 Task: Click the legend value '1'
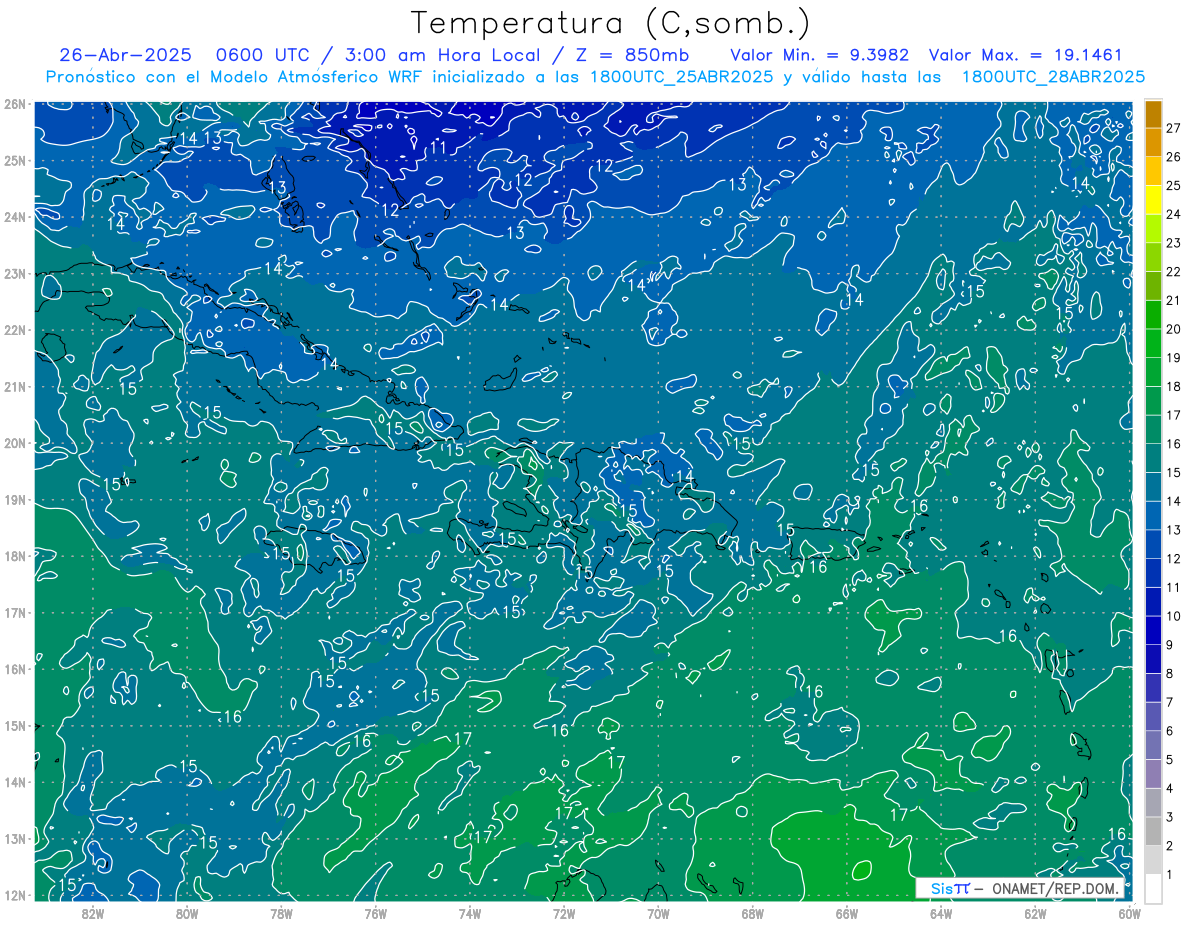pos(1169,875)
